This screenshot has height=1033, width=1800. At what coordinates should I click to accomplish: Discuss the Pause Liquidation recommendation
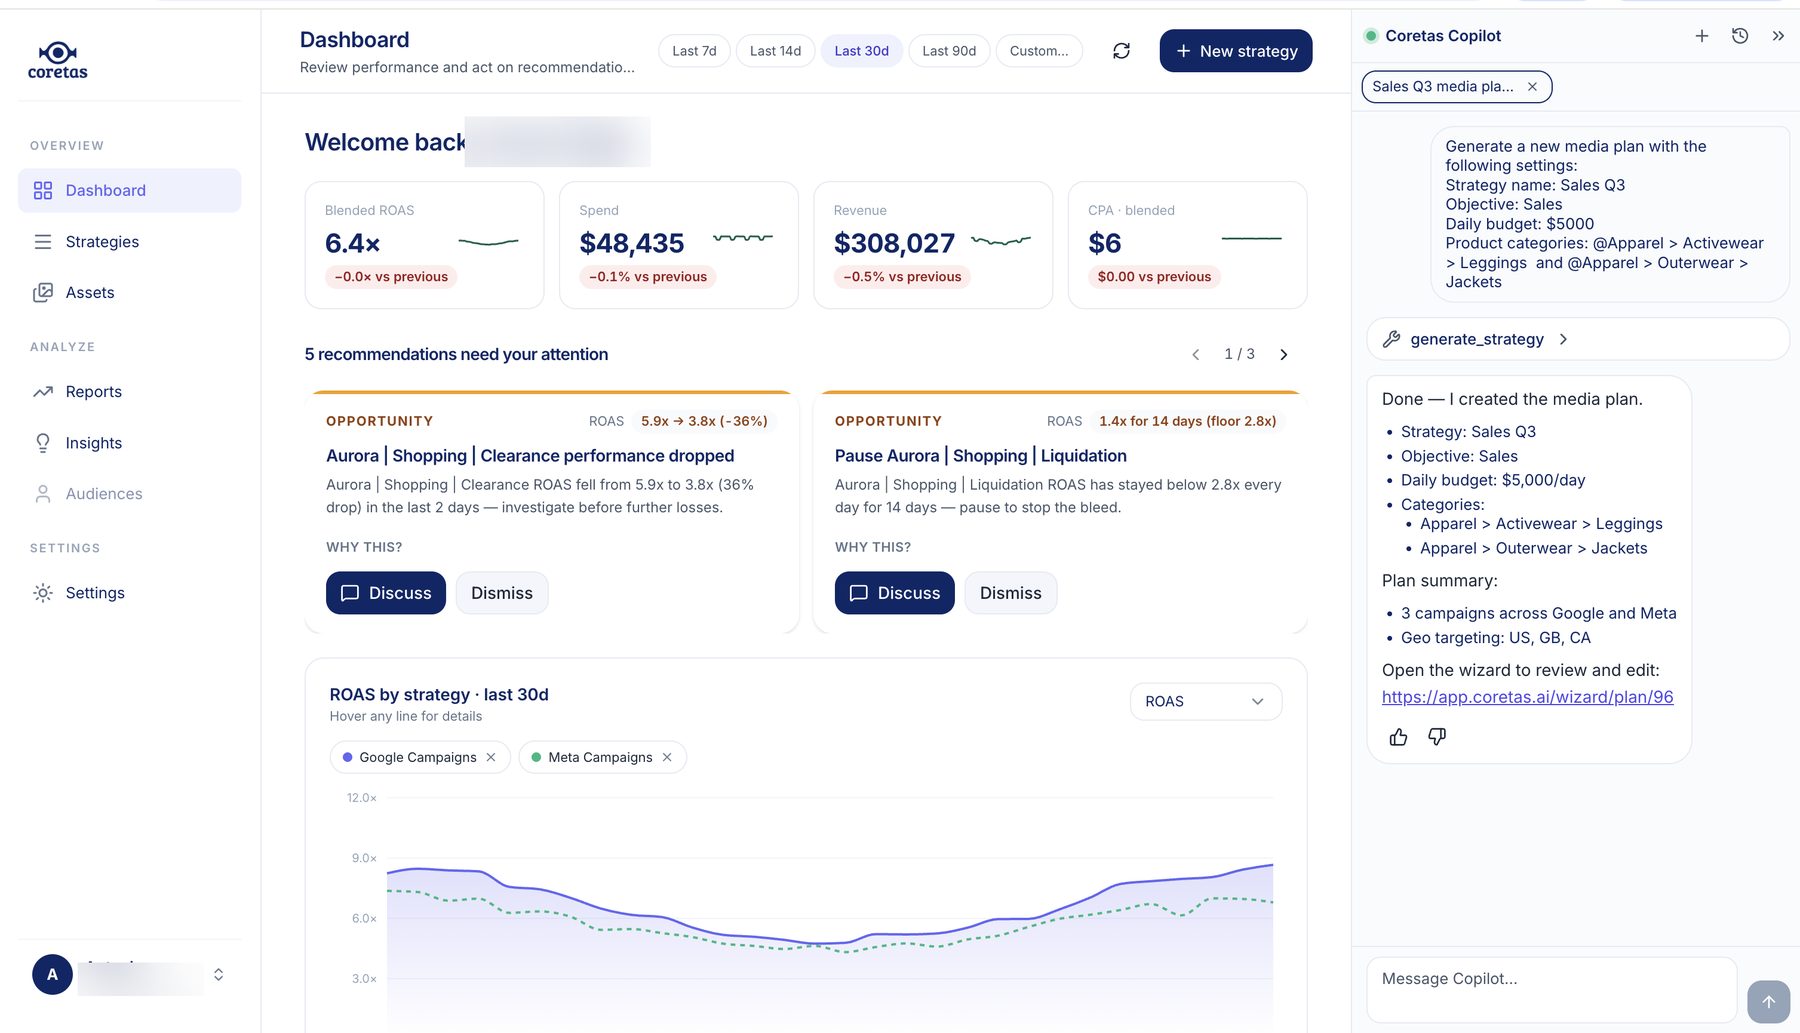[895, 593]
